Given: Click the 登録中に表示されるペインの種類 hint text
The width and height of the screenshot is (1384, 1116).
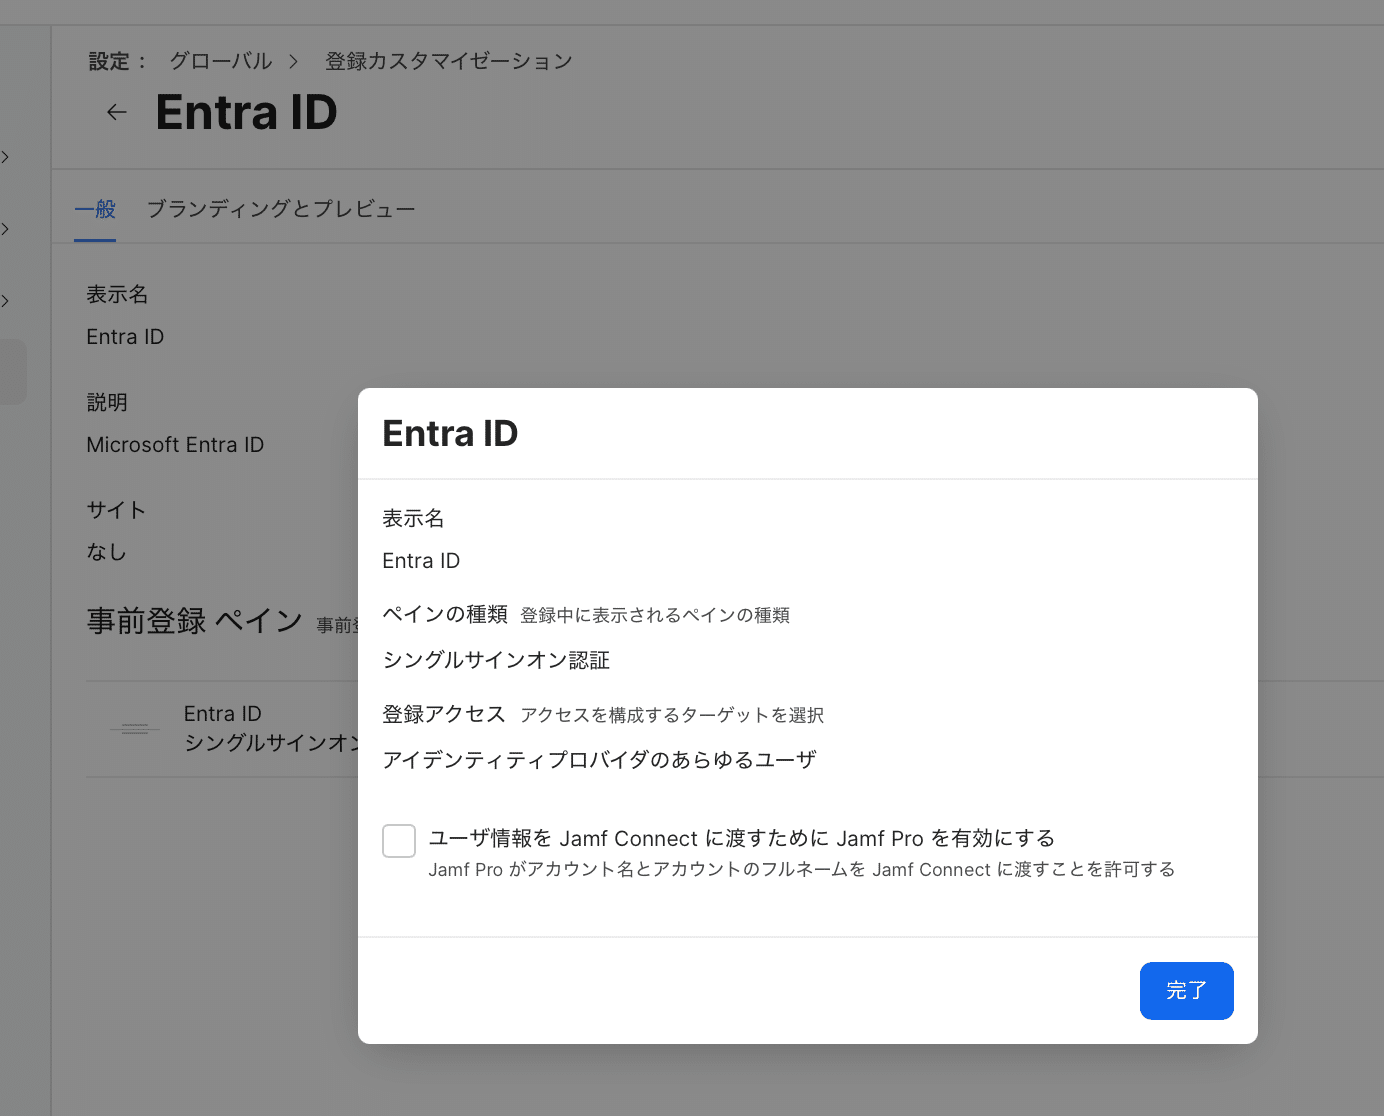Looking at the screenshot, I should (x=655, y=615).
